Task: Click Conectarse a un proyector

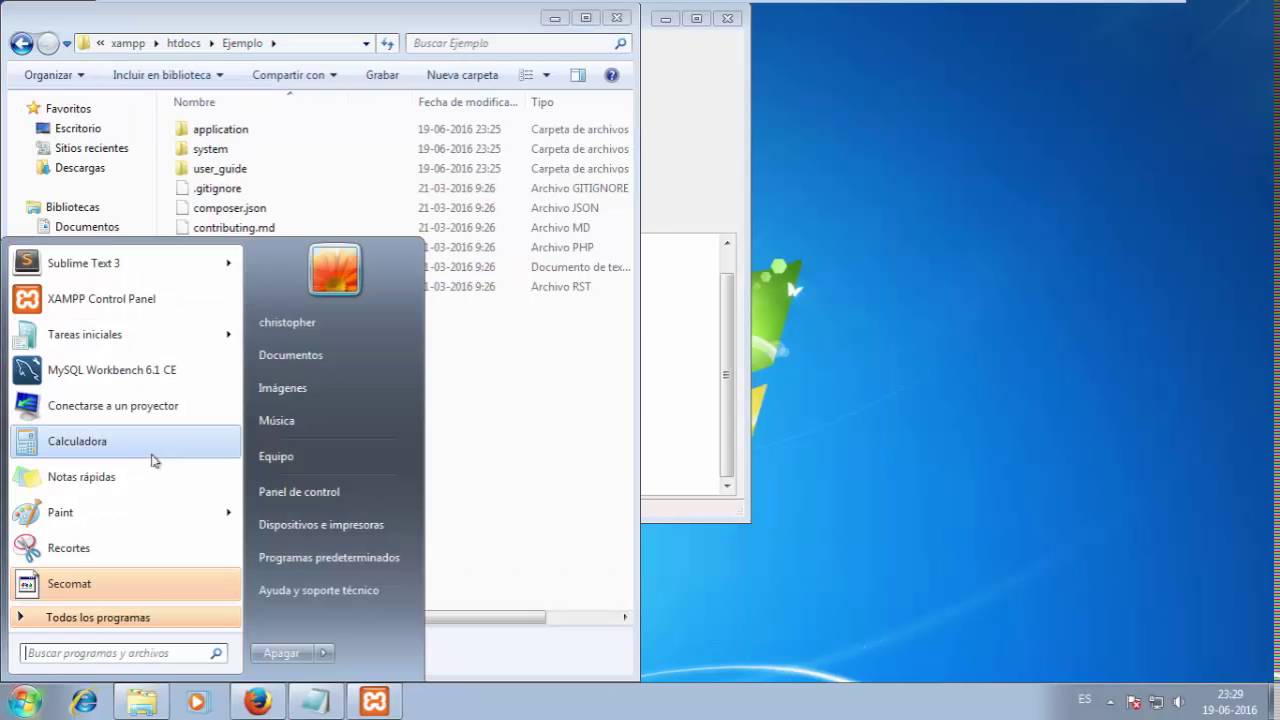Action: click(125, 406)
